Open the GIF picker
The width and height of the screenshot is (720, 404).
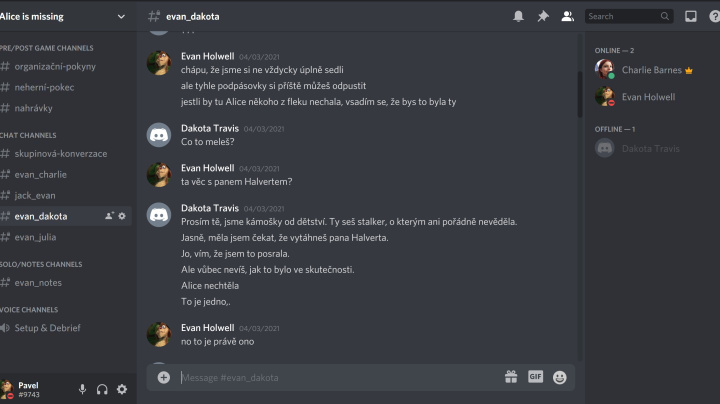pyautogui.click(x=535, y=376)
